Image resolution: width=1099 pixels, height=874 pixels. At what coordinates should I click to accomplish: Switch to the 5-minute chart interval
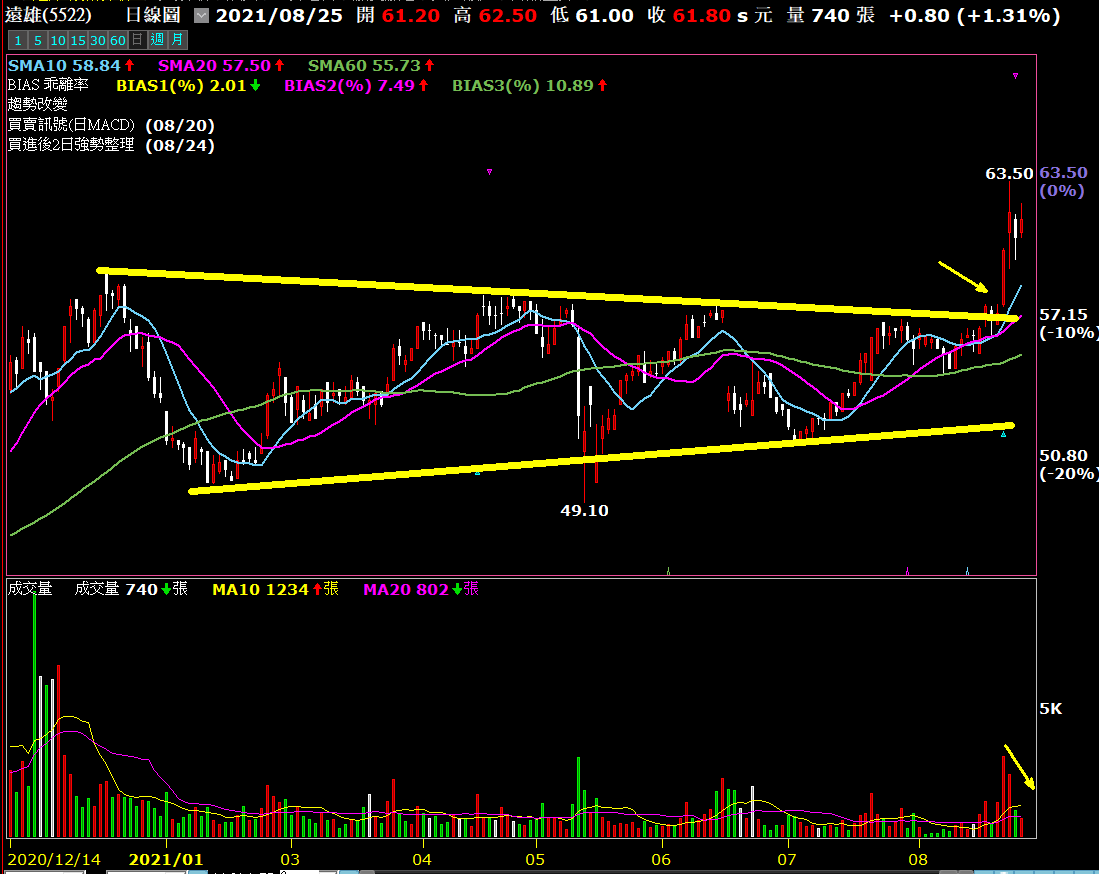pyautogui.click(x=37, y=40)
